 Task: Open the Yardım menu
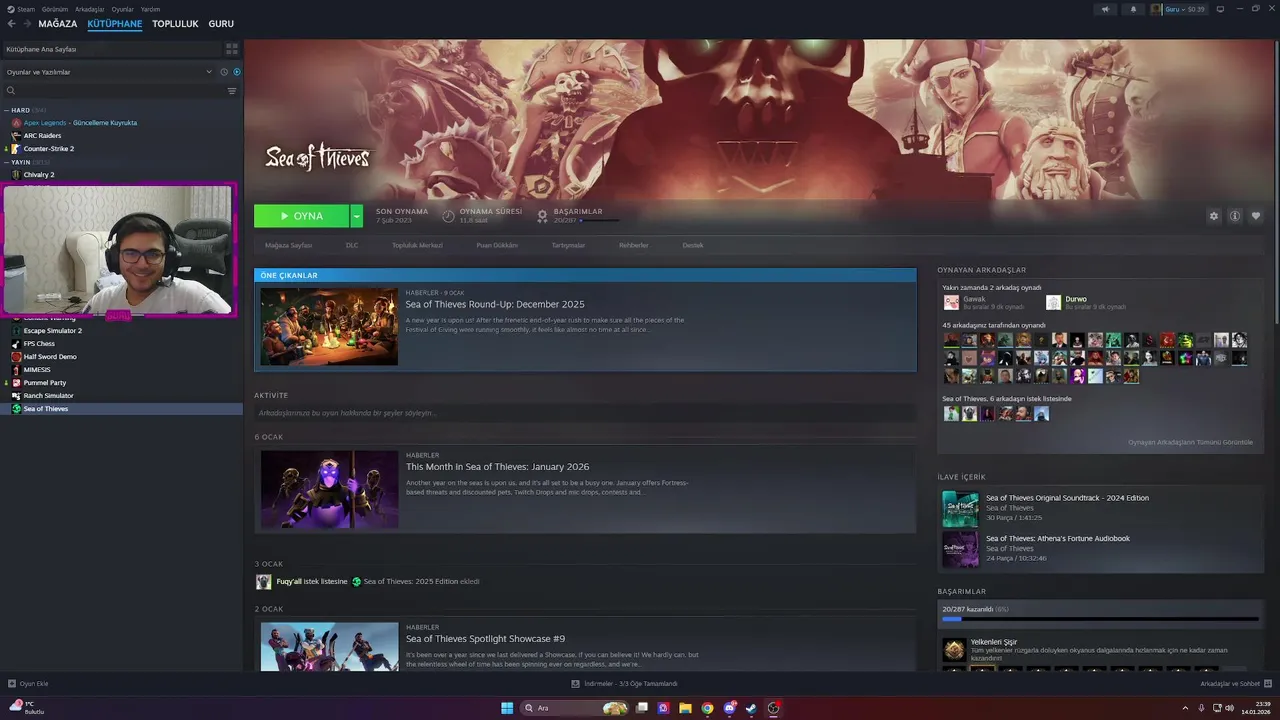pyautogui.click(x=150, y=9)
